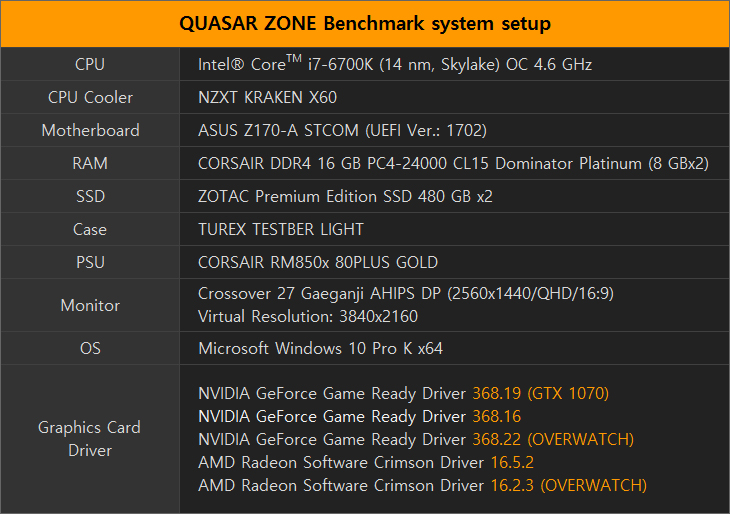Select the 'Case' label cell
730x514 pixels.
[x=90, y=230]
